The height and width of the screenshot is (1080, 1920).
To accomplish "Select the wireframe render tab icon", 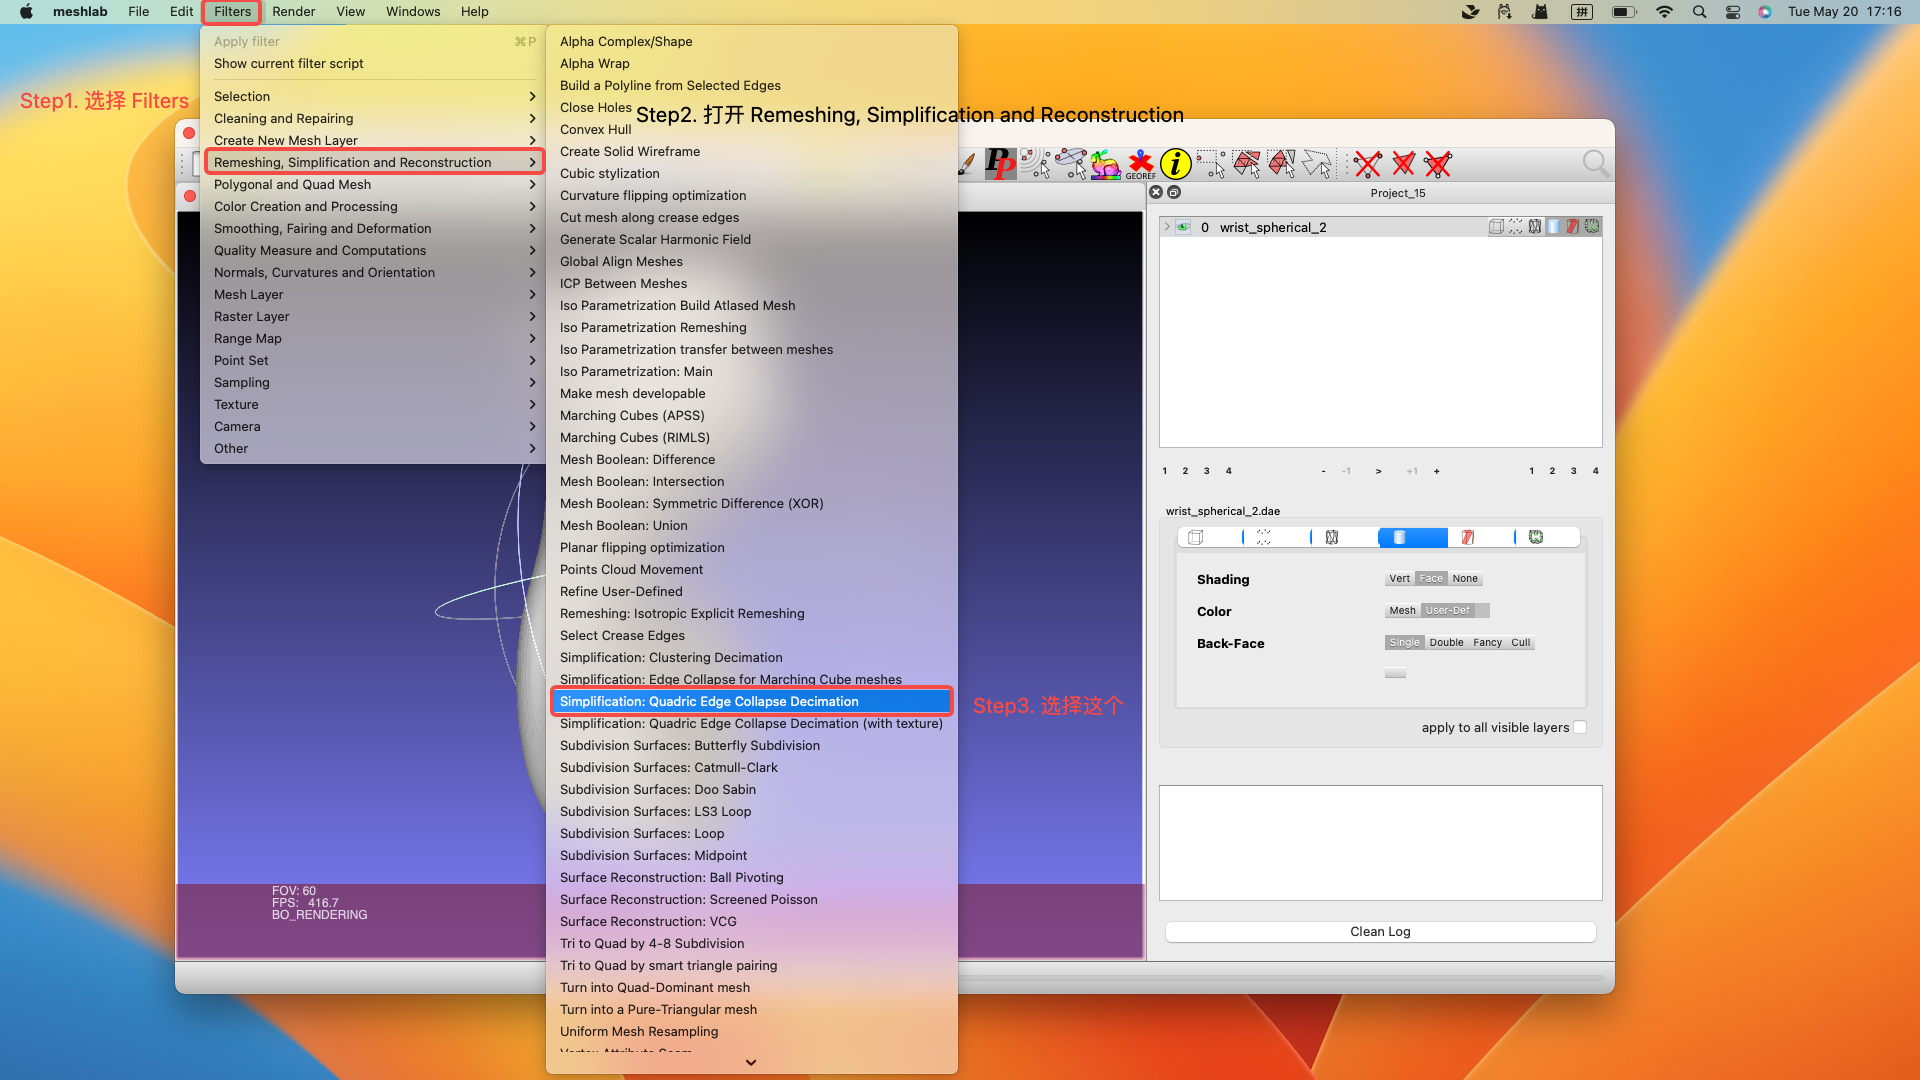I will (x=1332, y=538).
